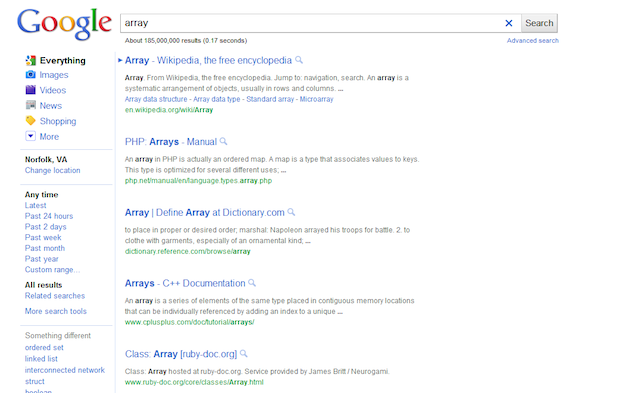Switch to Images results

coord(54,75)
